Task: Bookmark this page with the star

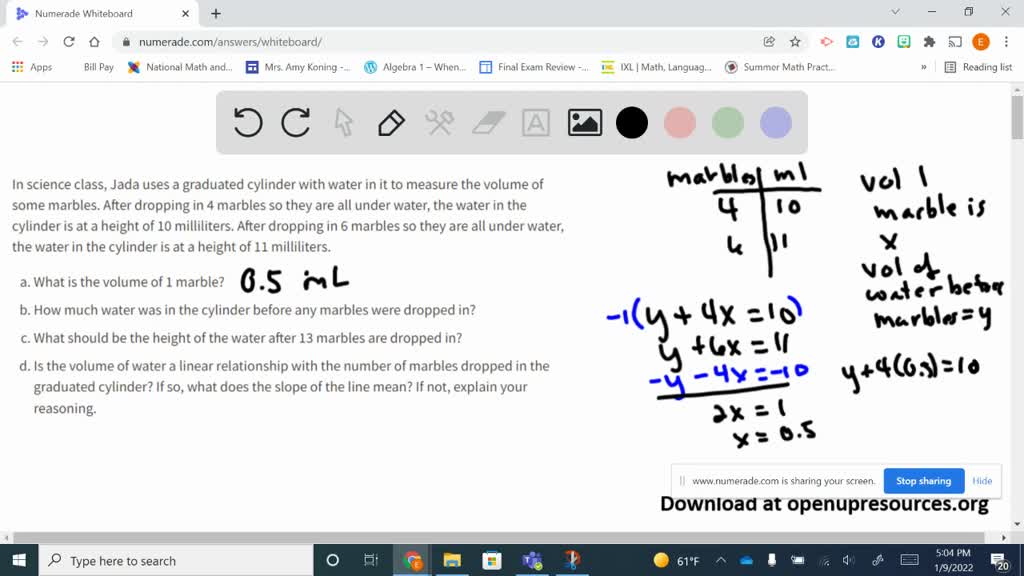Action: (795, 42)
